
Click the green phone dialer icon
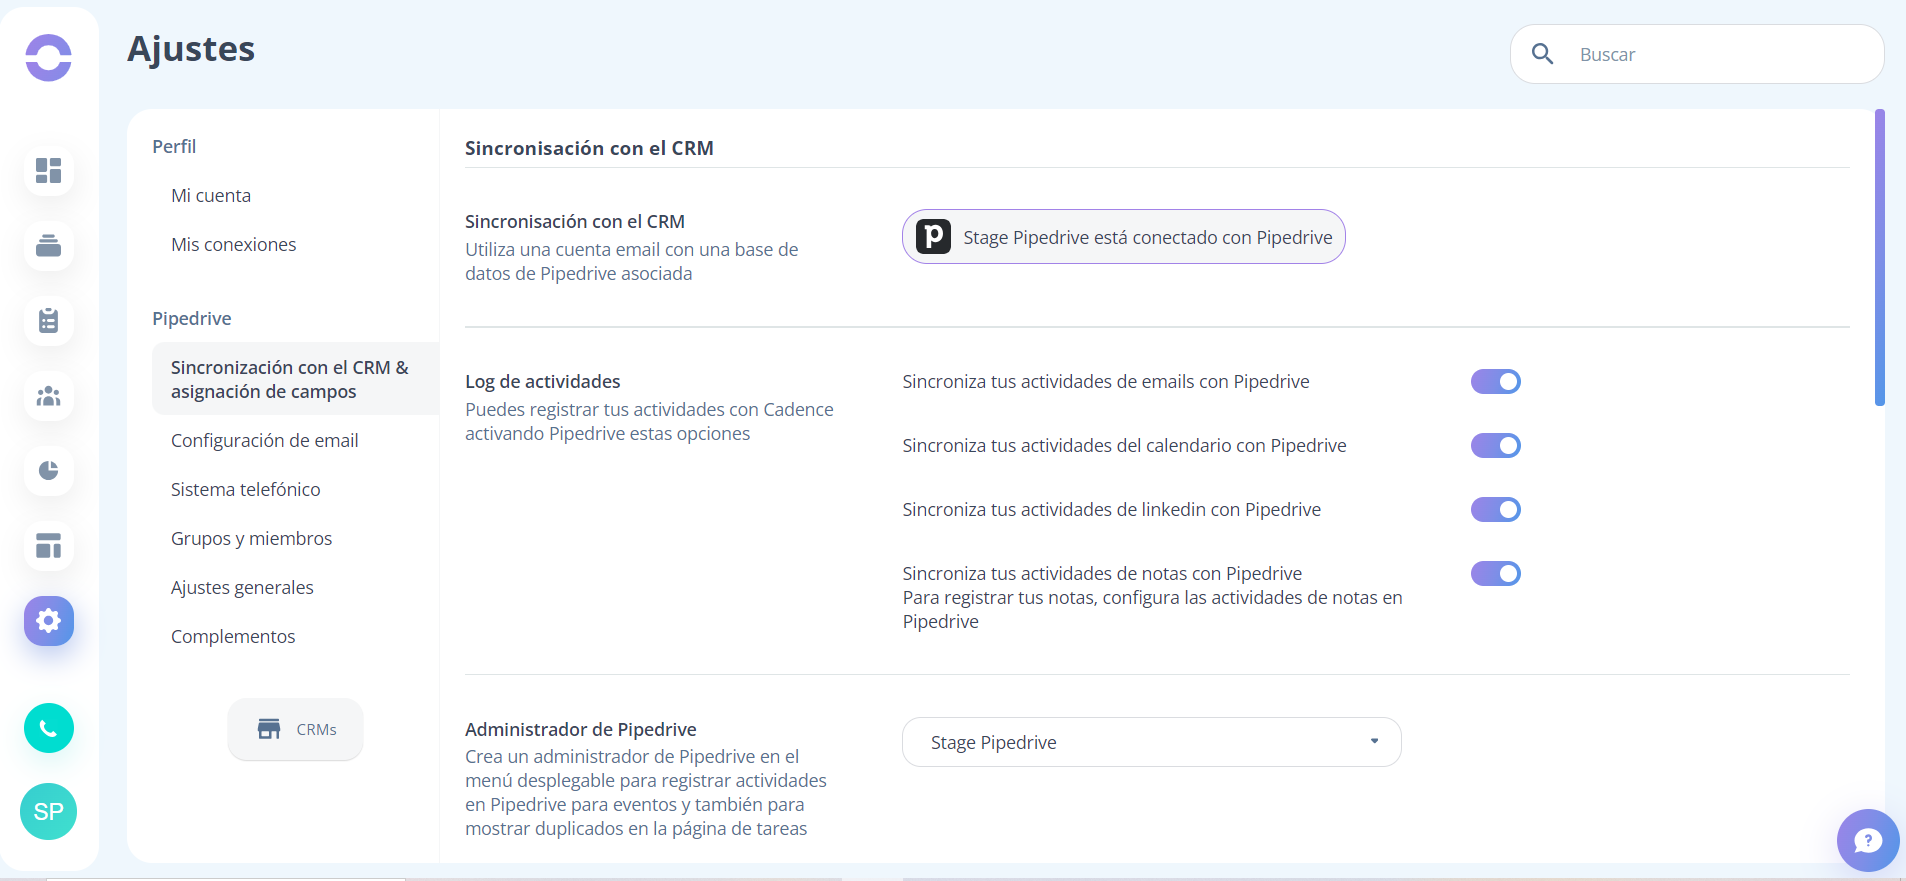(x=48, y=728)
